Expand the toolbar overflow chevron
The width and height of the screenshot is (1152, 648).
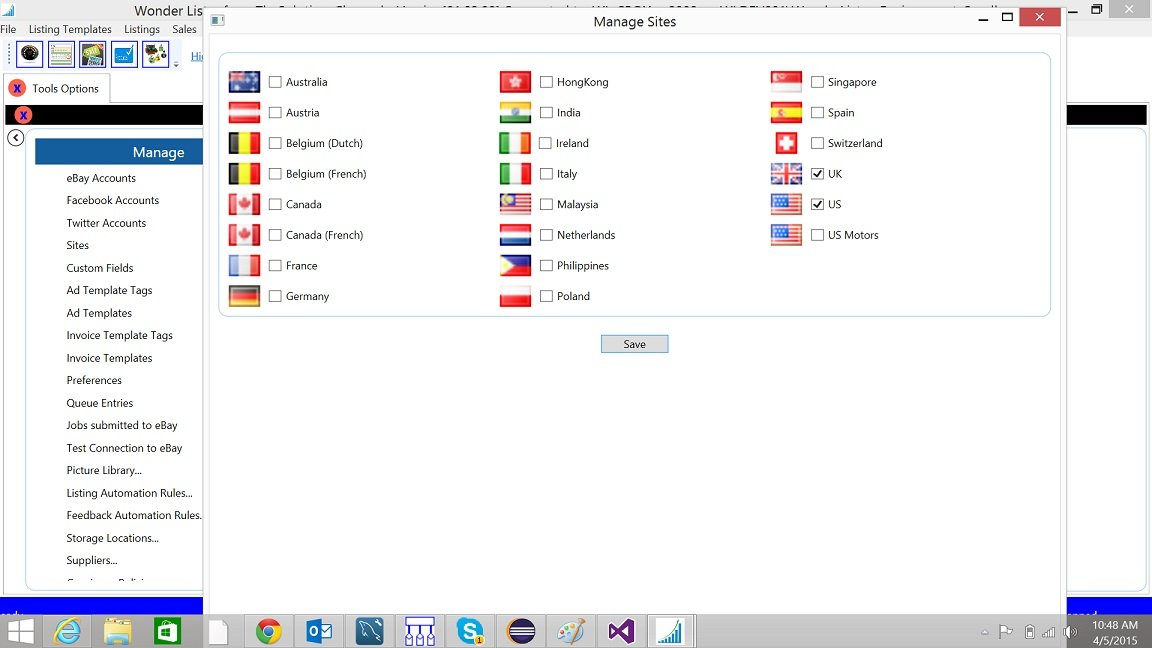[176, 63]
